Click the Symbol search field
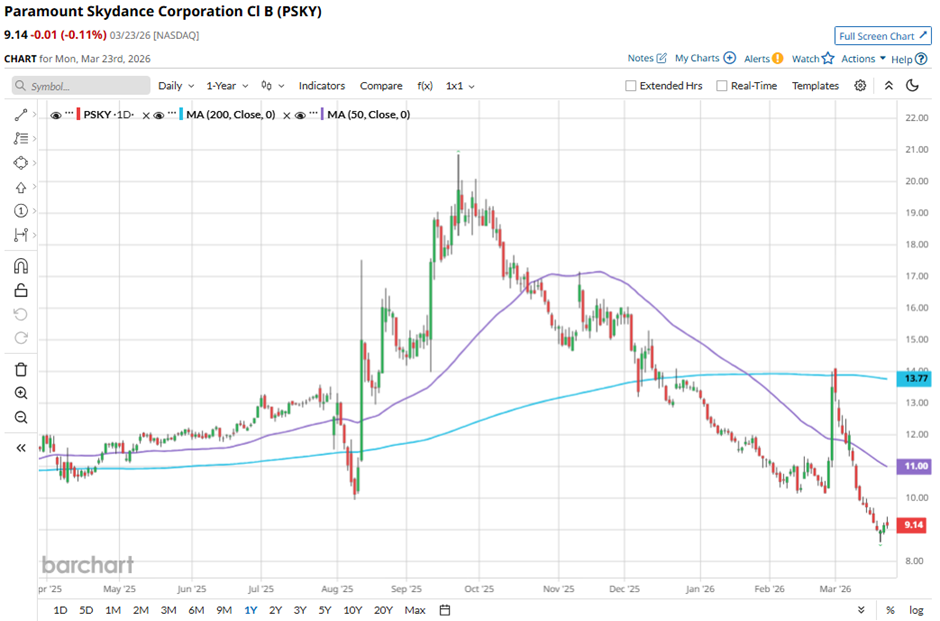Screen dimensions: 940x621 82,86
